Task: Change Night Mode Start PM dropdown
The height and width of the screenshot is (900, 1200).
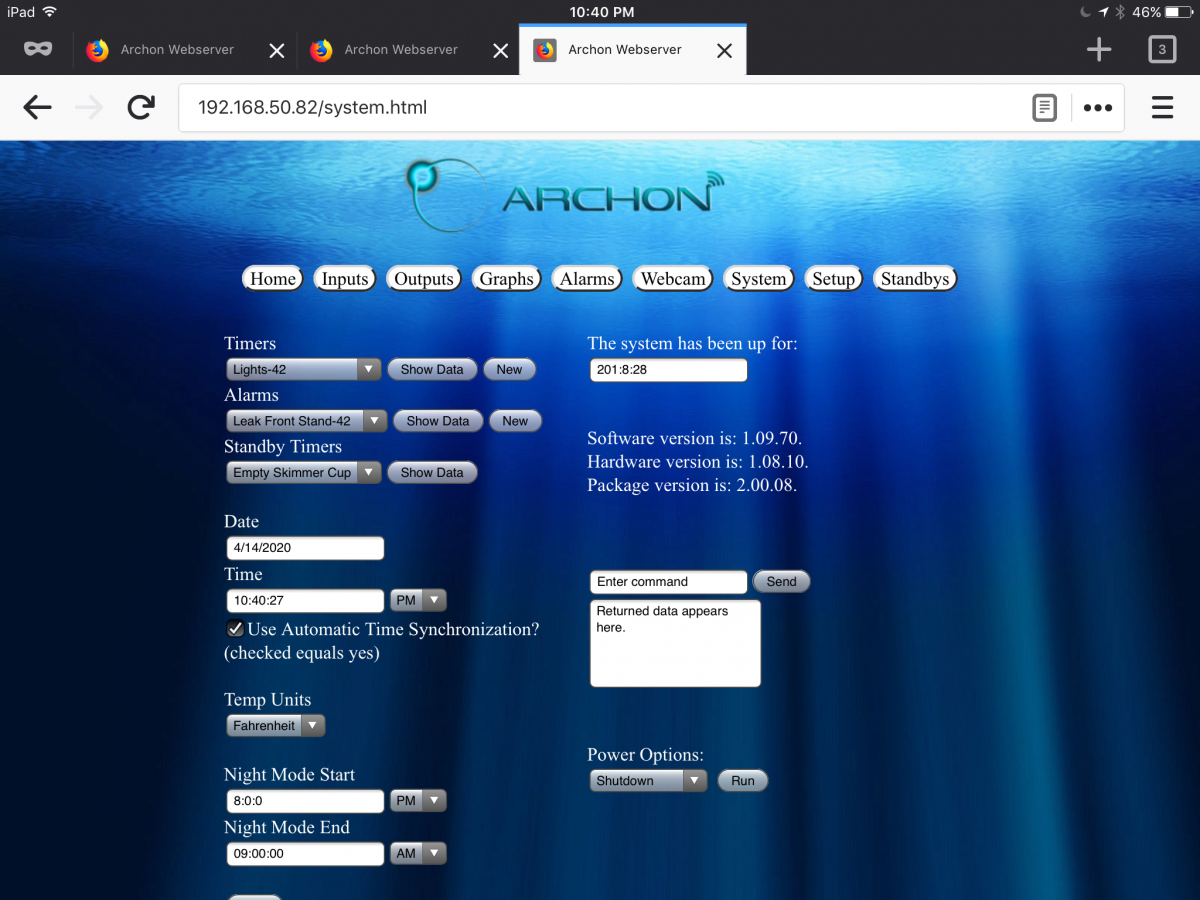Action: [x=418, y=800]
